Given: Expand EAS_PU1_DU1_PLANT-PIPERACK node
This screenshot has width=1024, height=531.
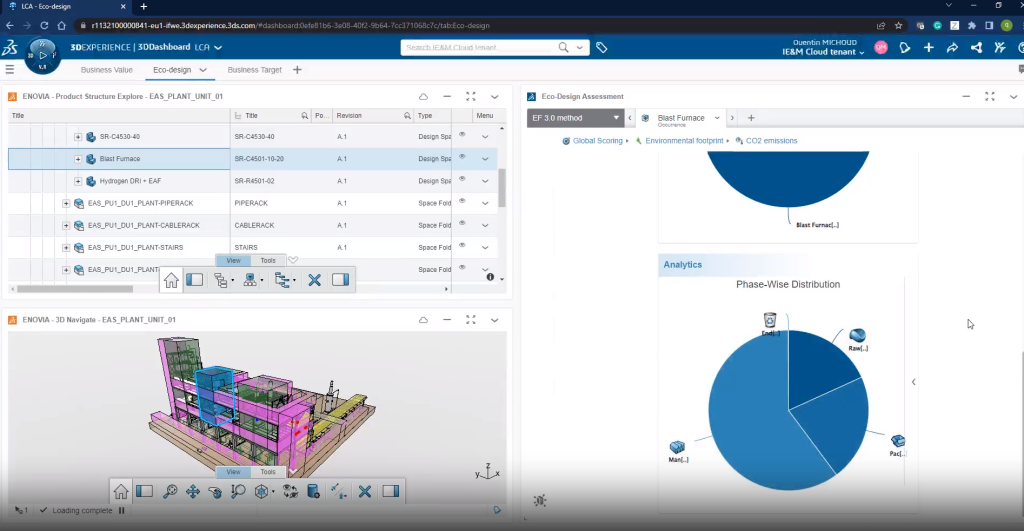Looking at the screenshot, I should [66, 203].
